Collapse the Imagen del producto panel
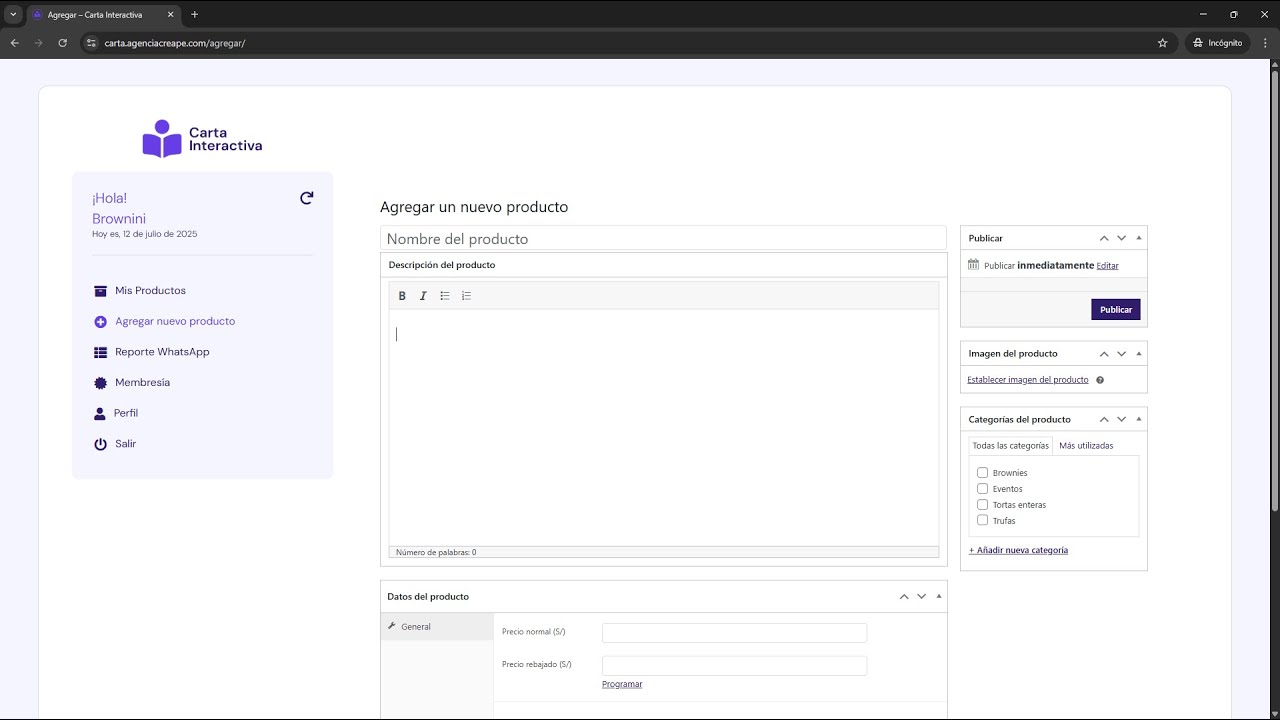The image size is (1280, 720). pos(1139,354)
